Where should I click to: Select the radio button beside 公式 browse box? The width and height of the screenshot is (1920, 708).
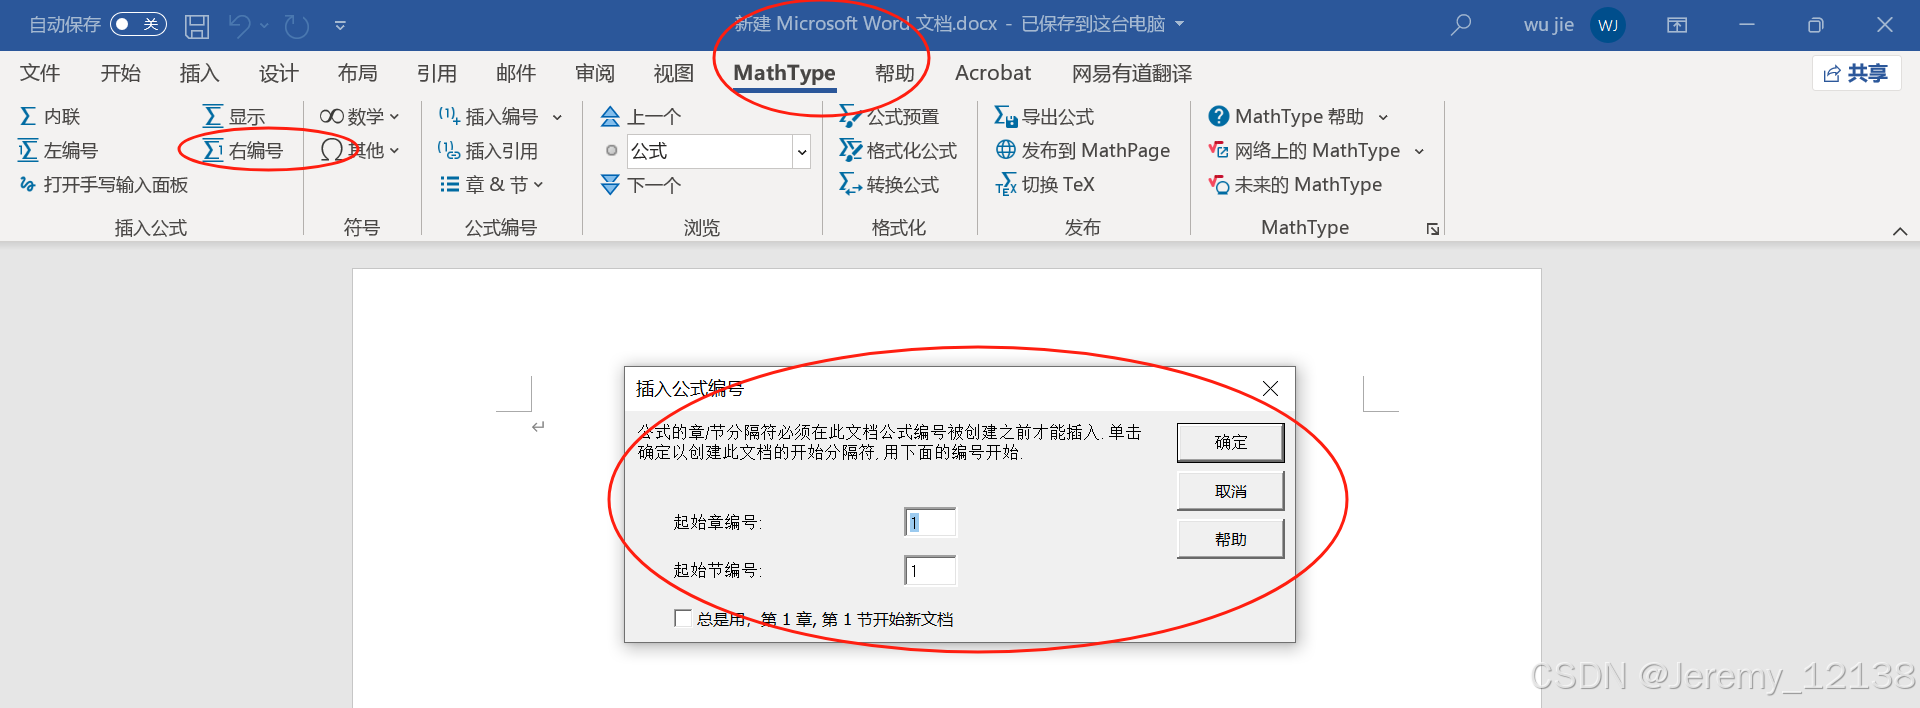point(612,151)
